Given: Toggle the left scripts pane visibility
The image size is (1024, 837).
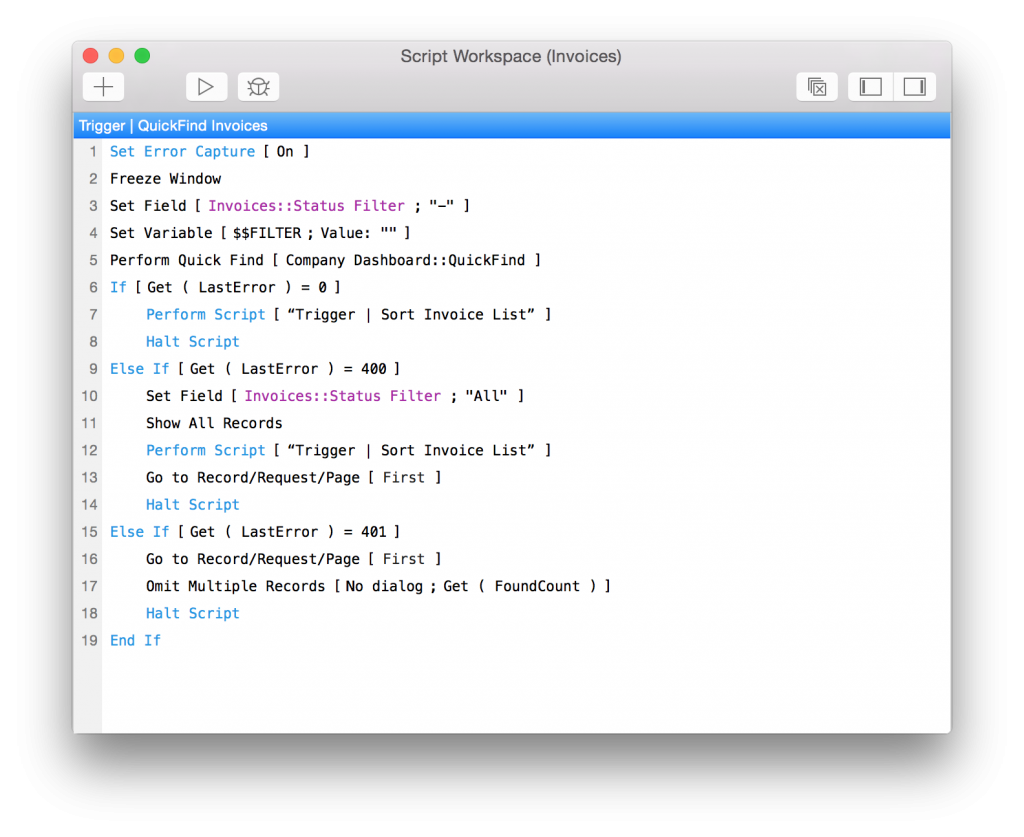Looking at the screenshot, I should (x=869, y=87).
